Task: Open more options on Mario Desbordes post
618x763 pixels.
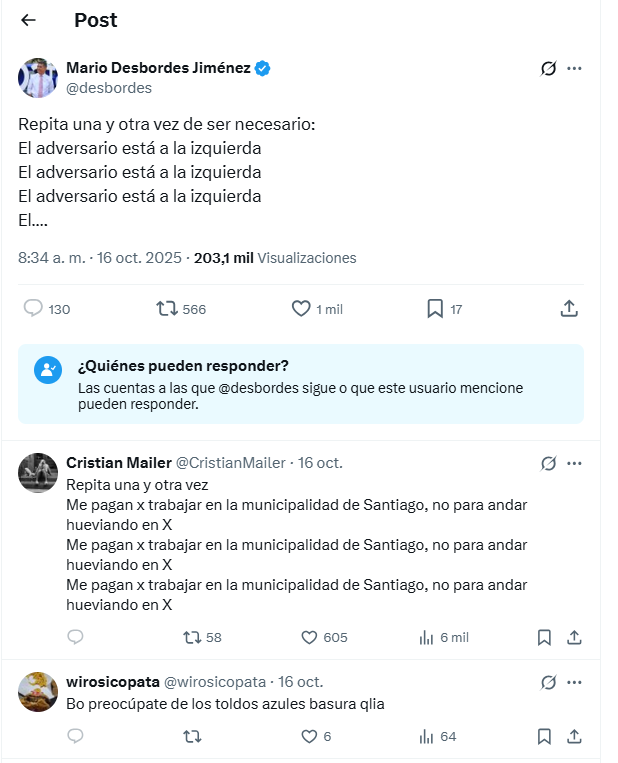Action: point(574,69)
